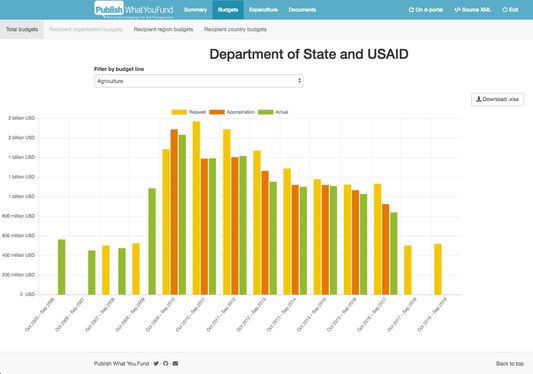This screenshot has width=533, height=374.
Task: Click the Source XML code icon
Action: [x=457, y=10]
